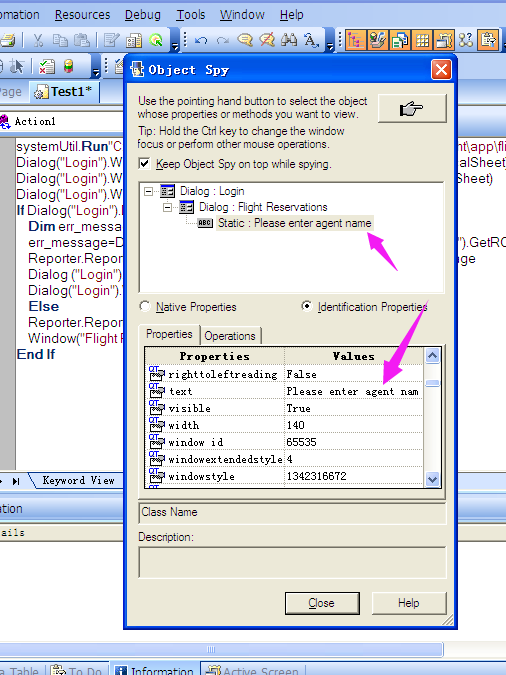
Task: Open the Debug menu
Action: click(x=143, y=15)
